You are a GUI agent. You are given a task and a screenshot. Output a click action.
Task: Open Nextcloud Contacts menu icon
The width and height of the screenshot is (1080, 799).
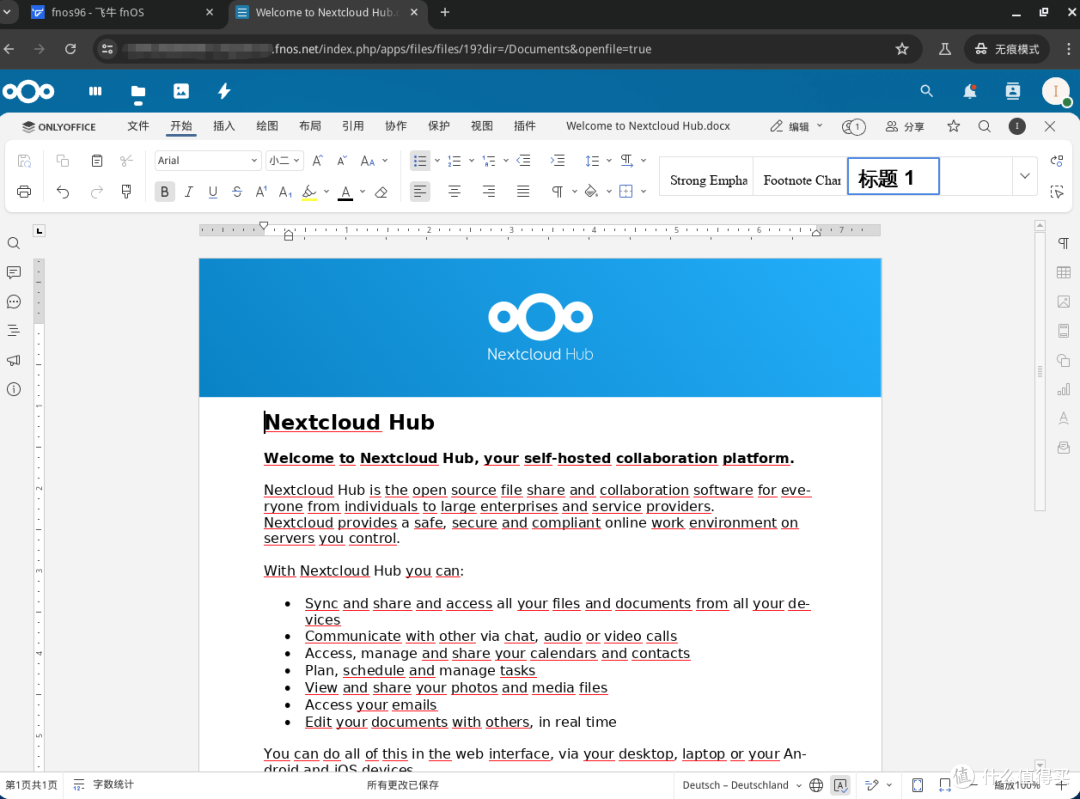(x=1012, y=91)
